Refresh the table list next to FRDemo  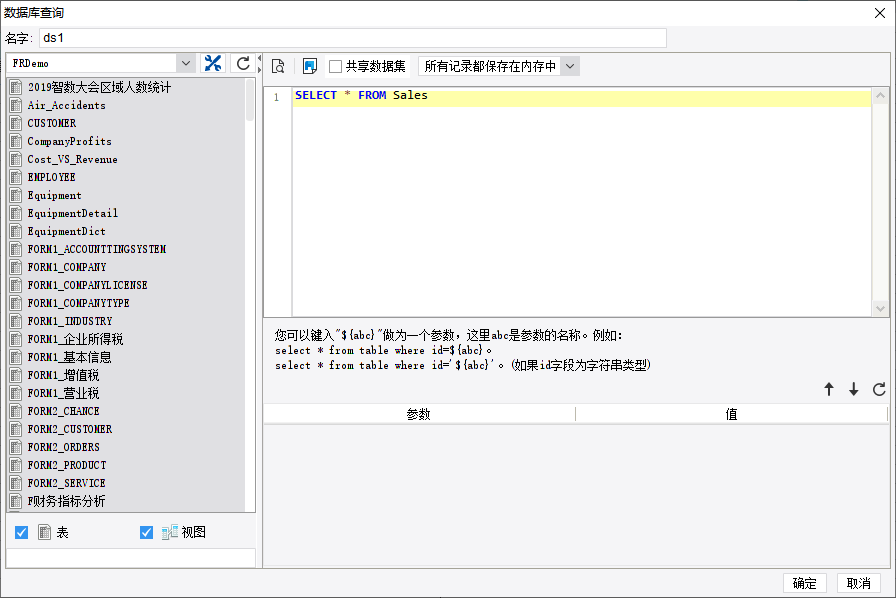[x=243, y=63]
